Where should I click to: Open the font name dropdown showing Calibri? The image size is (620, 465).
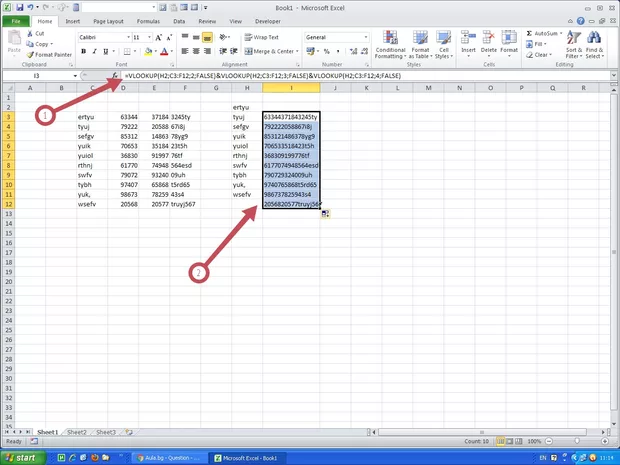click(103, 37)
